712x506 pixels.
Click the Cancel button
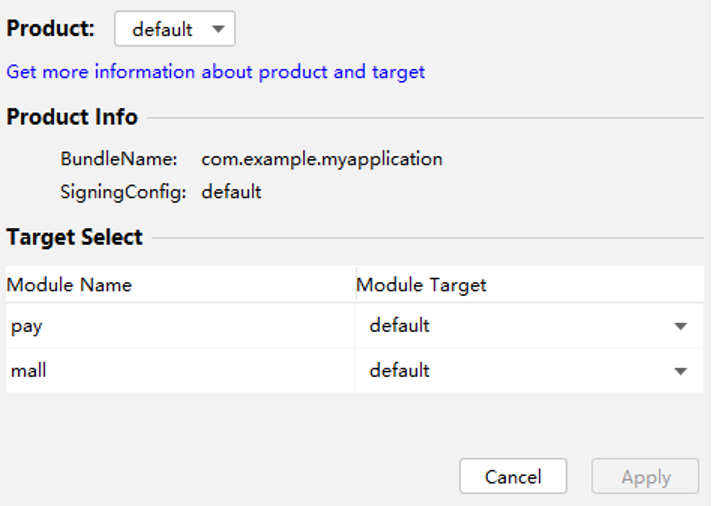point(513,476)
